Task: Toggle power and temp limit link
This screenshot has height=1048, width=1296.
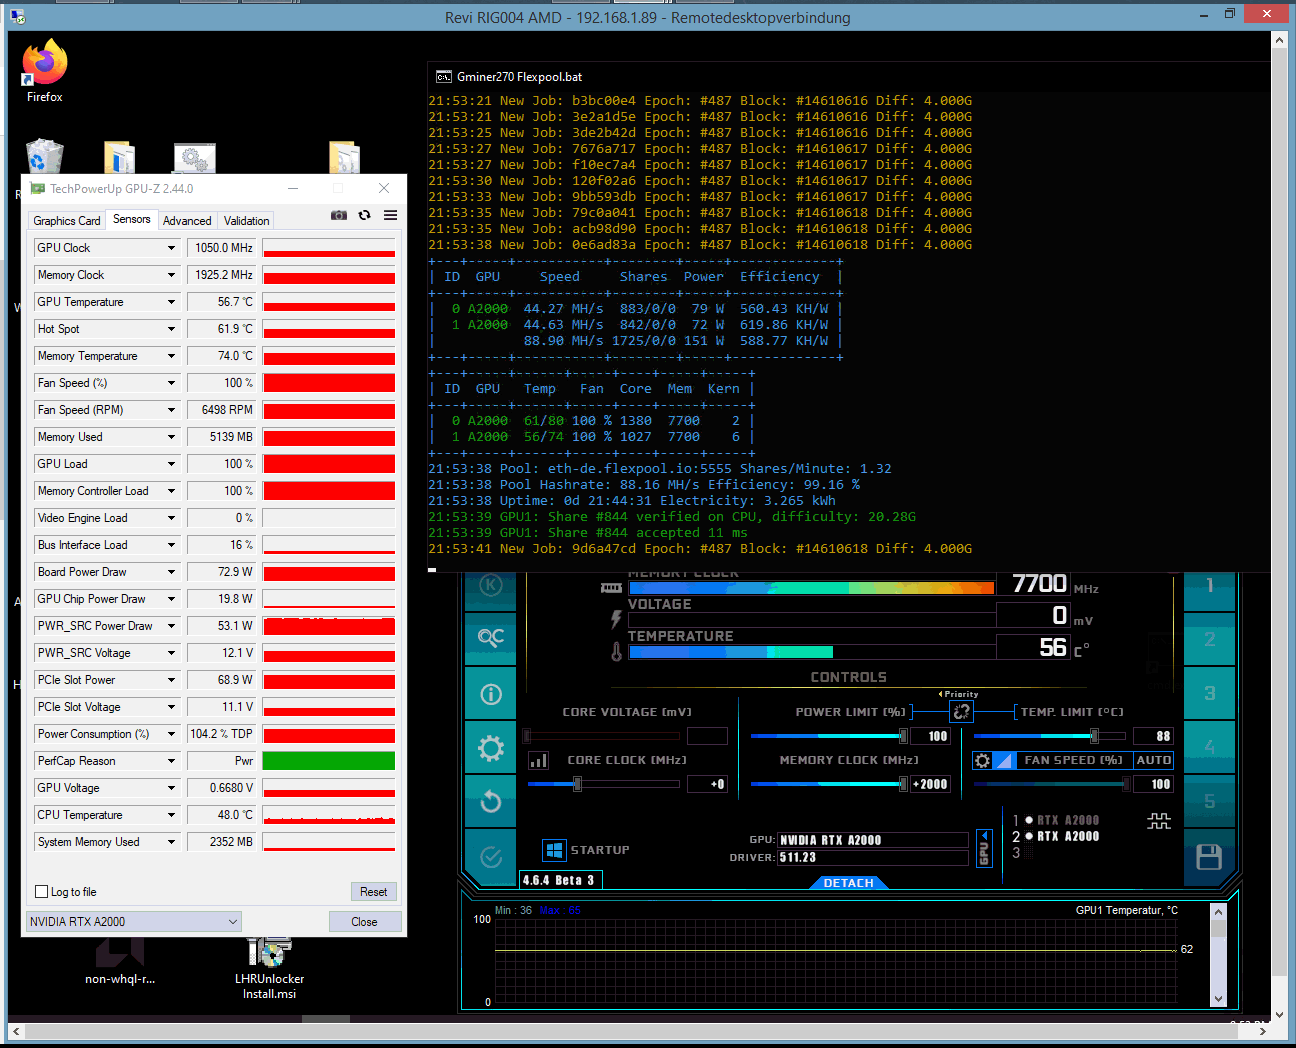Action: [x=961, y=712]
